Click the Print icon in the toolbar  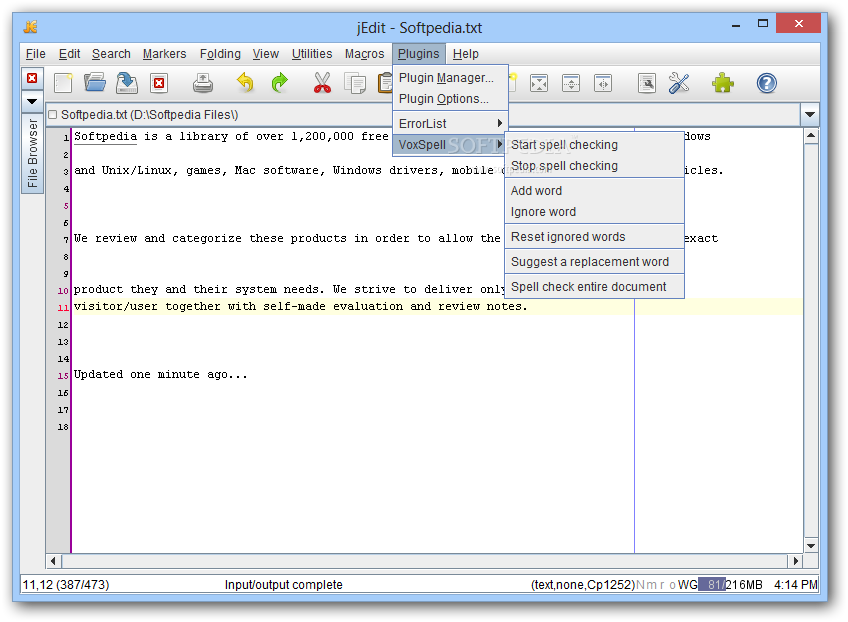pos(203,83)
